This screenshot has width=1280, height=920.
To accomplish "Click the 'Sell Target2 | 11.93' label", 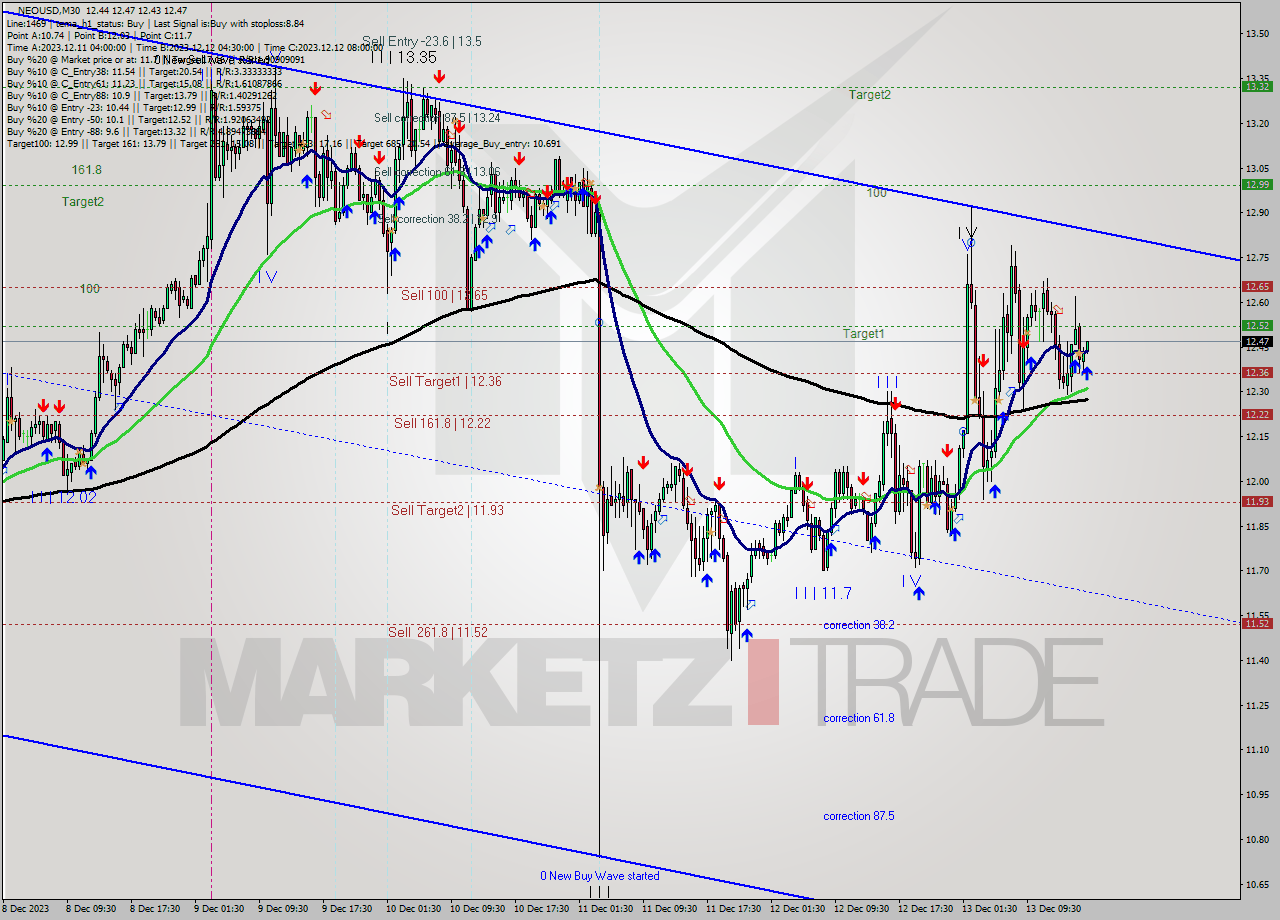I will [x=447, y=510].
